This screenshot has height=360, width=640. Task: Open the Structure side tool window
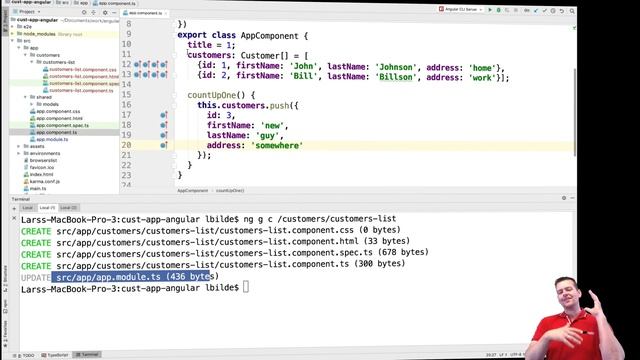(5, 279)
